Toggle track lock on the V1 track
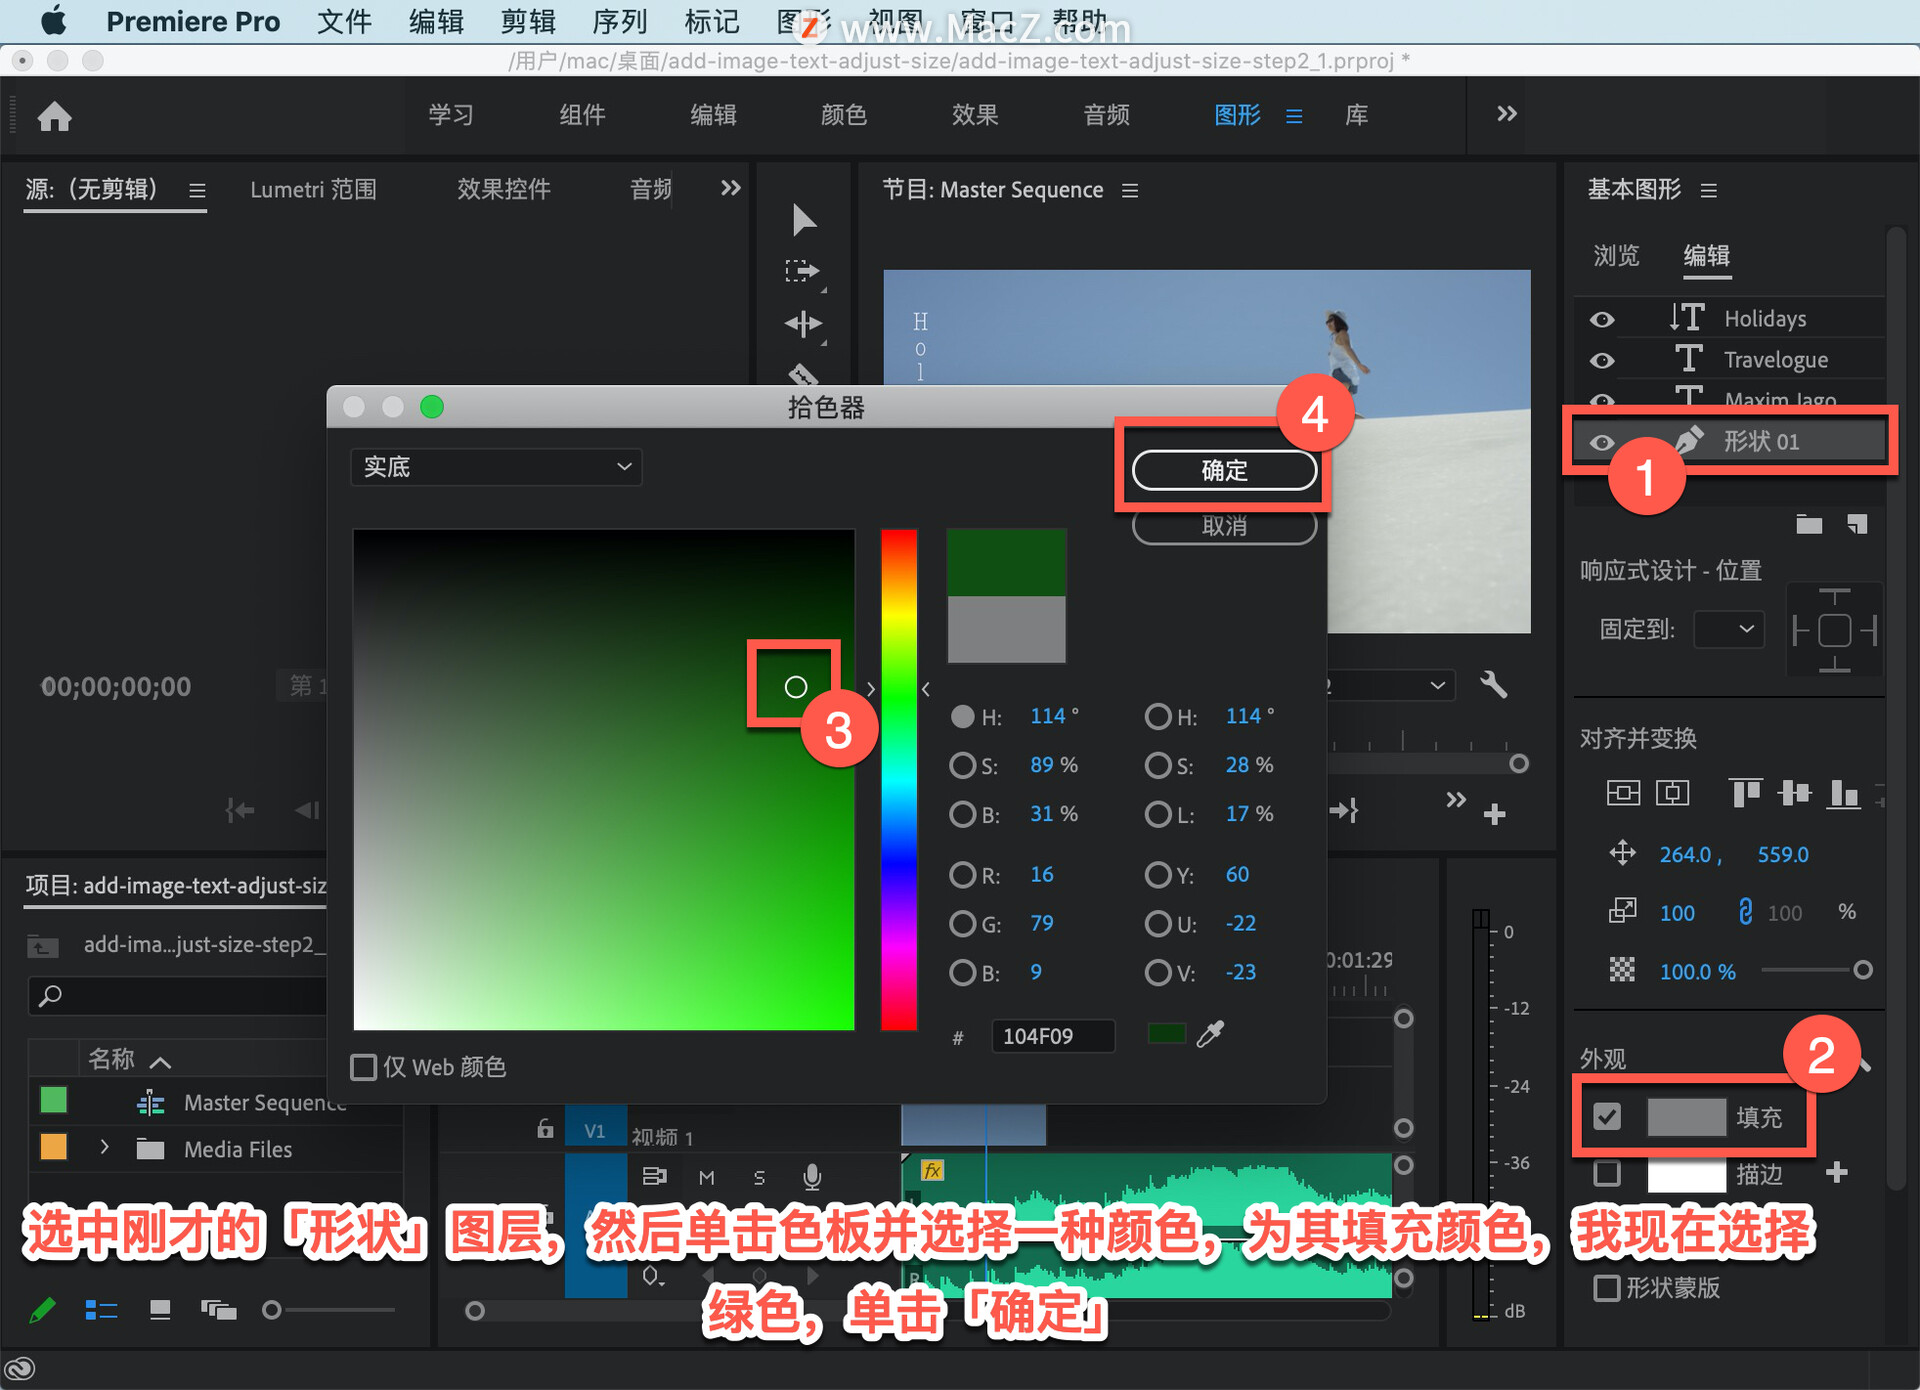This screenshot has width=1920, height=1390. click(x=545, y=1130)
